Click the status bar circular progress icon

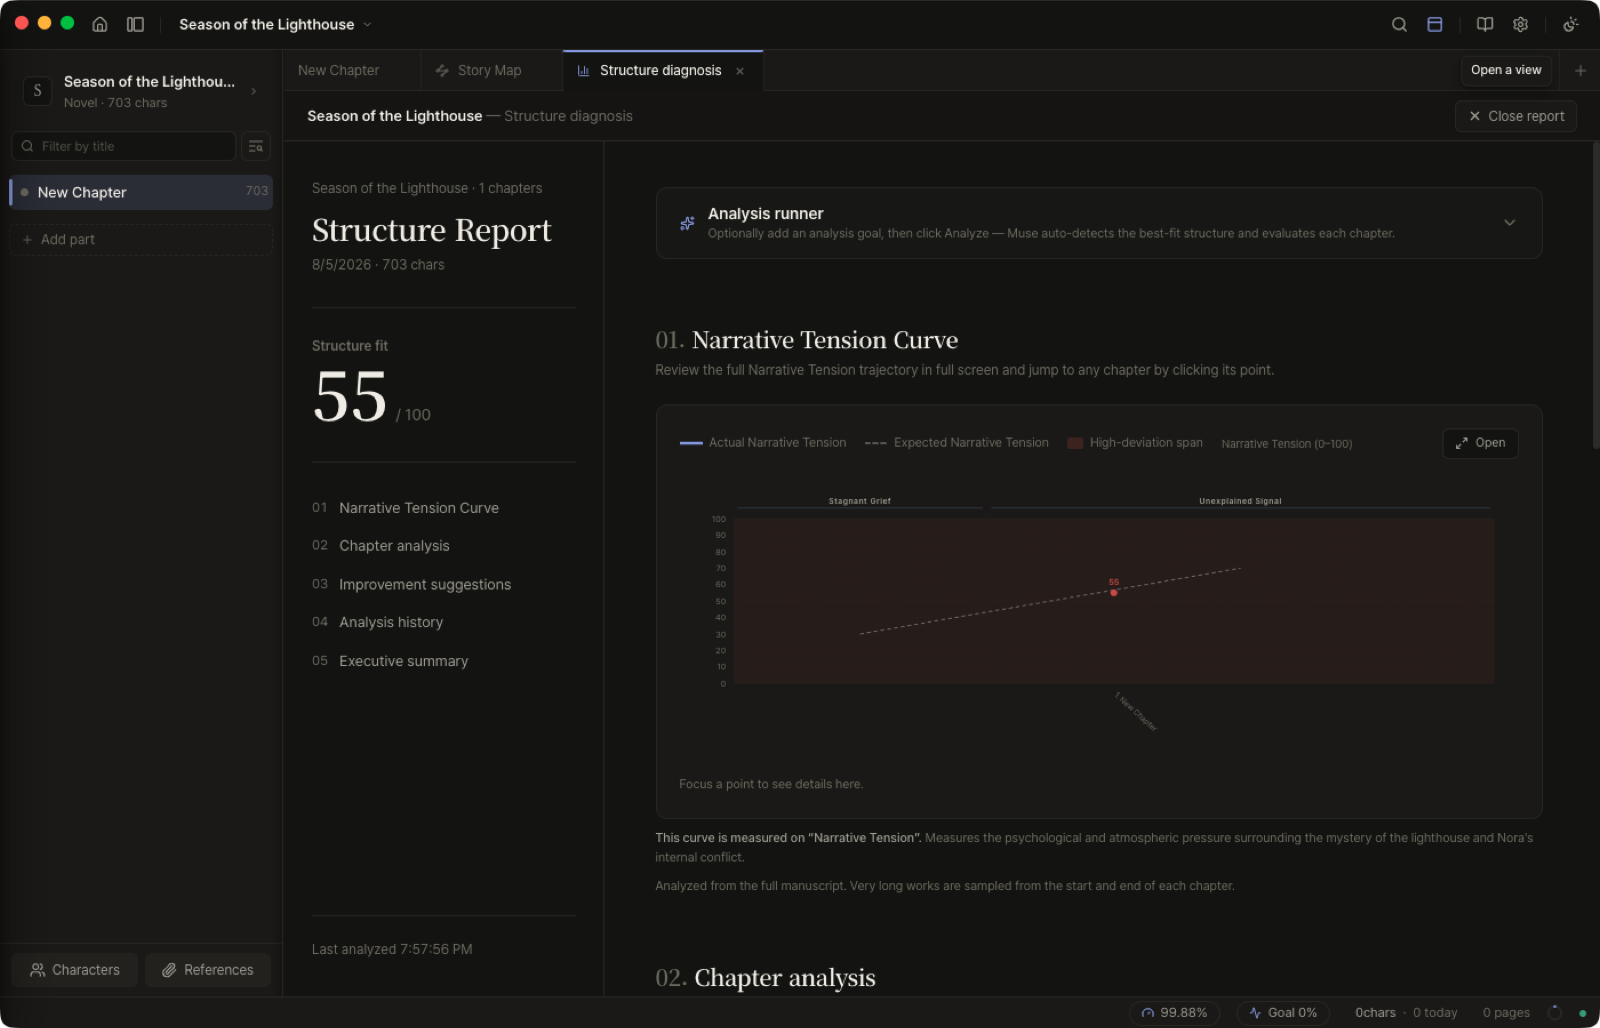point(1555,1013)
